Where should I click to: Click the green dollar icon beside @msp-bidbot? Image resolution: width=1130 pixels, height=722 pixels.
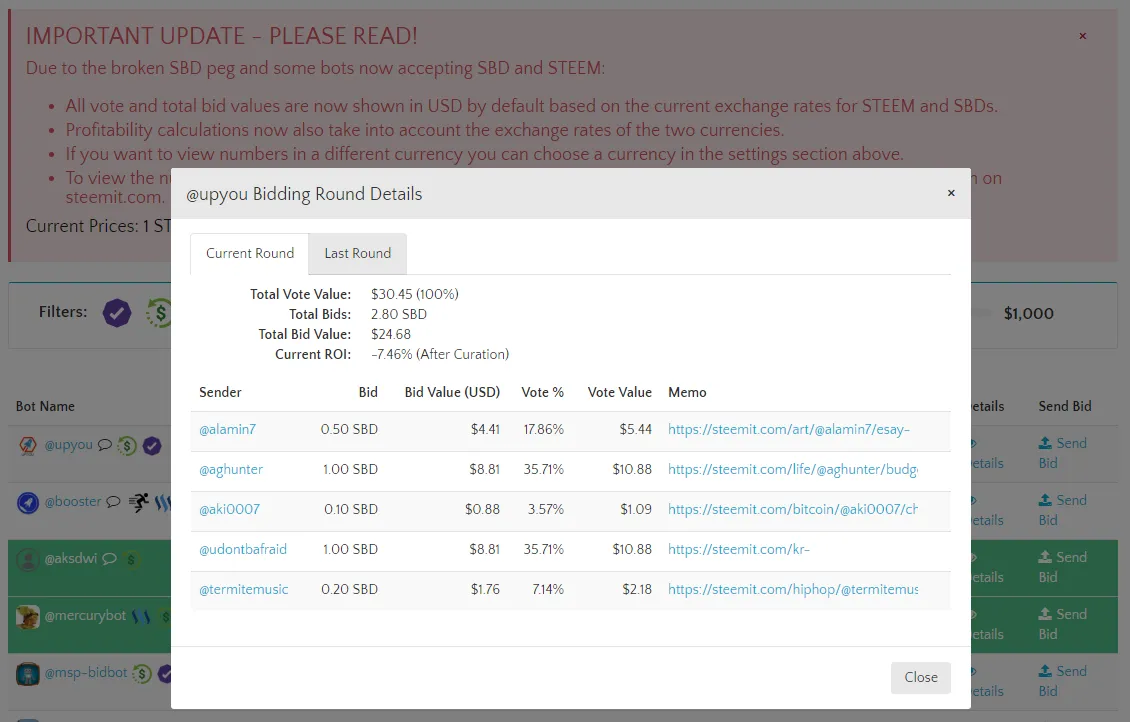click(x=142, y=674)
